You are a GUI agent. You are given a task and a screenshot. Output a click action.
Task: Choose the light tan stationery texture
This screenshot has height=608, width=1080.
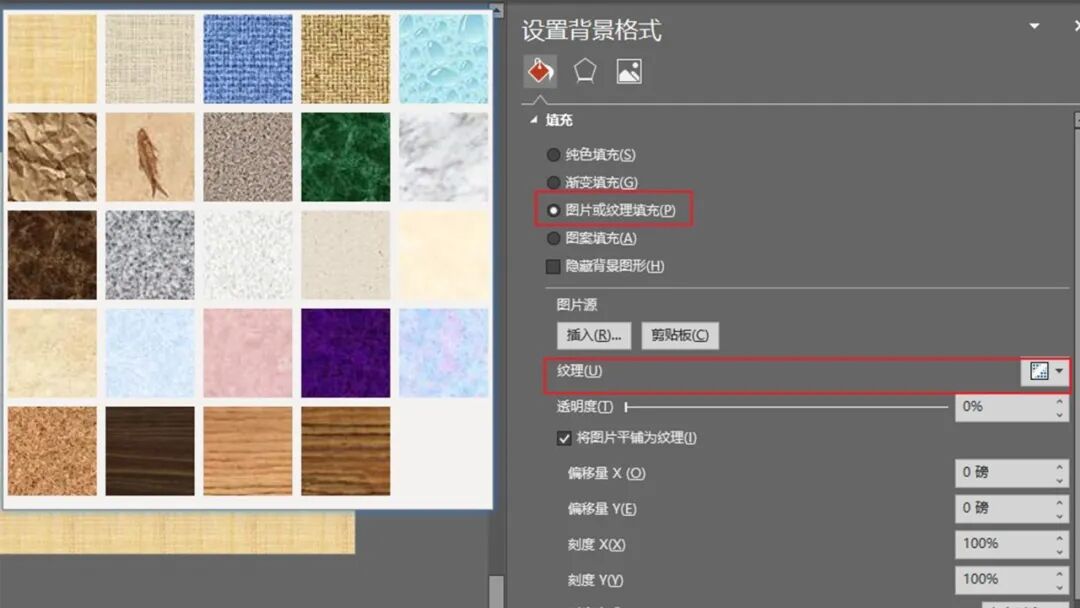pos(52,353)
